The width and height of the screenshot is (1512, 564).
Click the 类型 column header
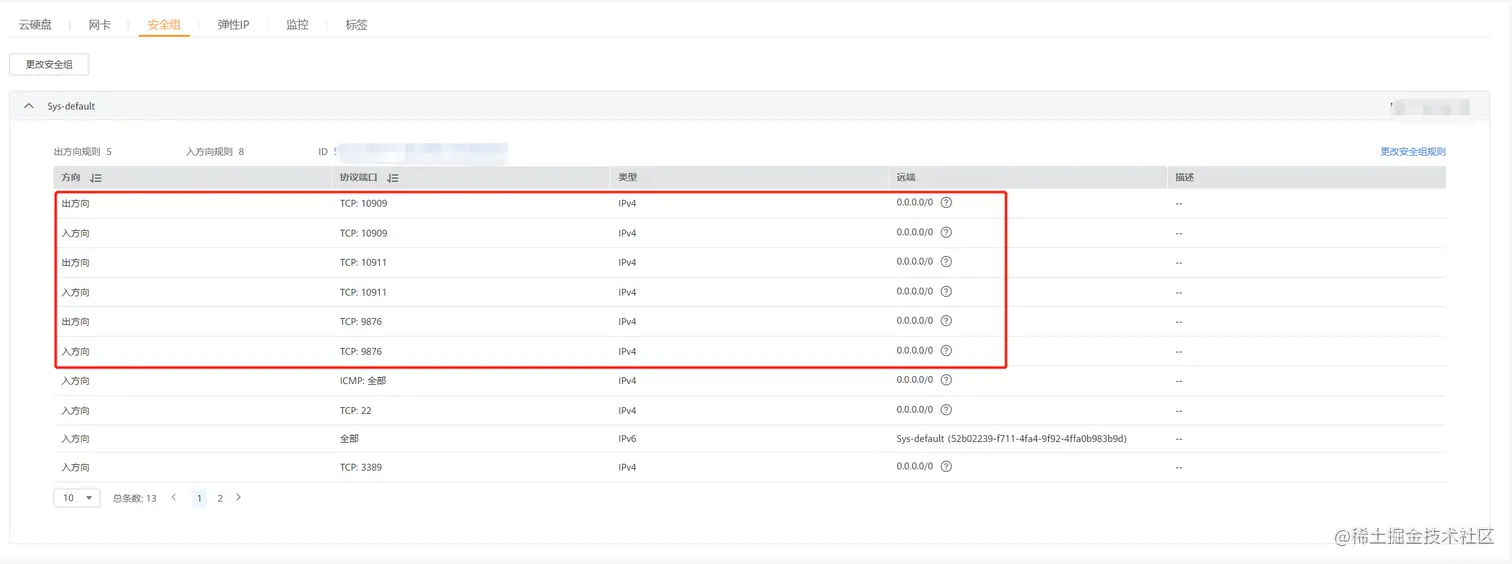[628, 177]
